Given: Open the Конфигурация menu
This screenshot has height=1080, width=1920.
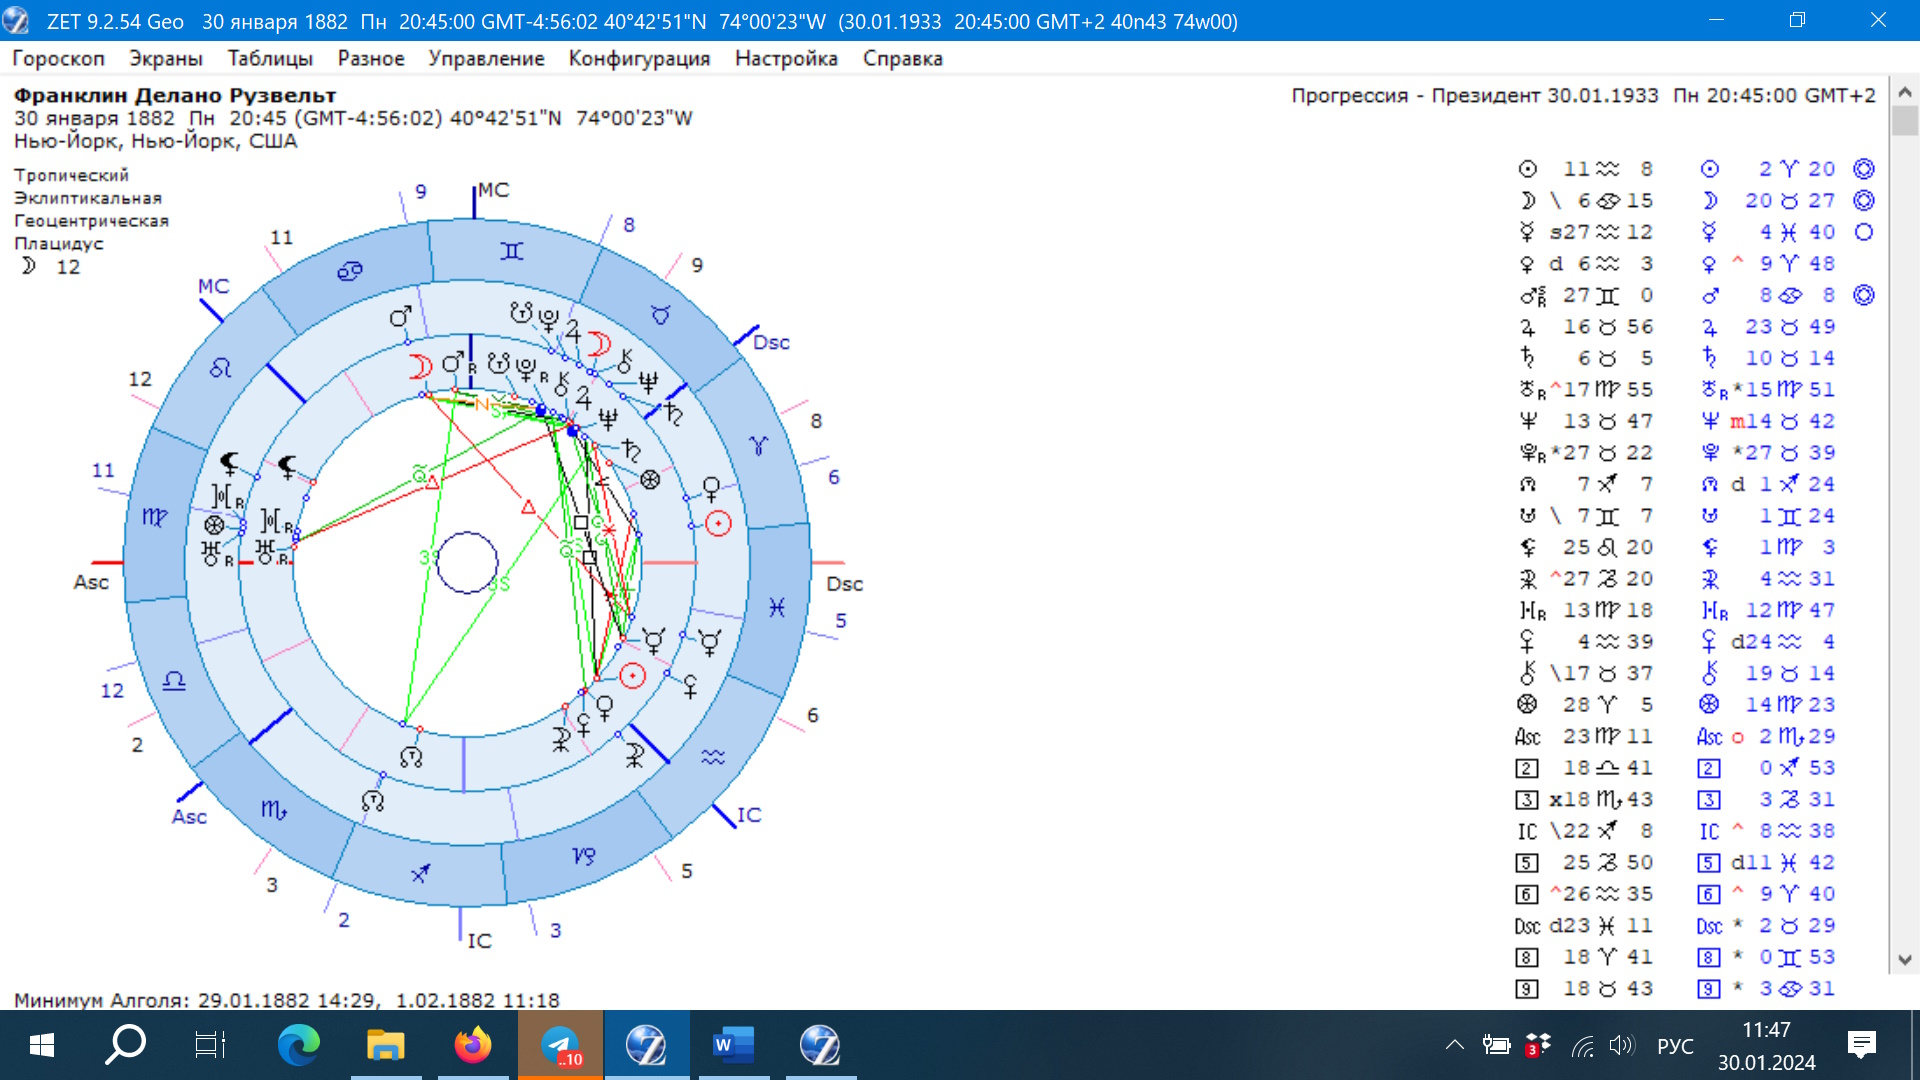Looking at the screenshot, I should pos(639,58).
